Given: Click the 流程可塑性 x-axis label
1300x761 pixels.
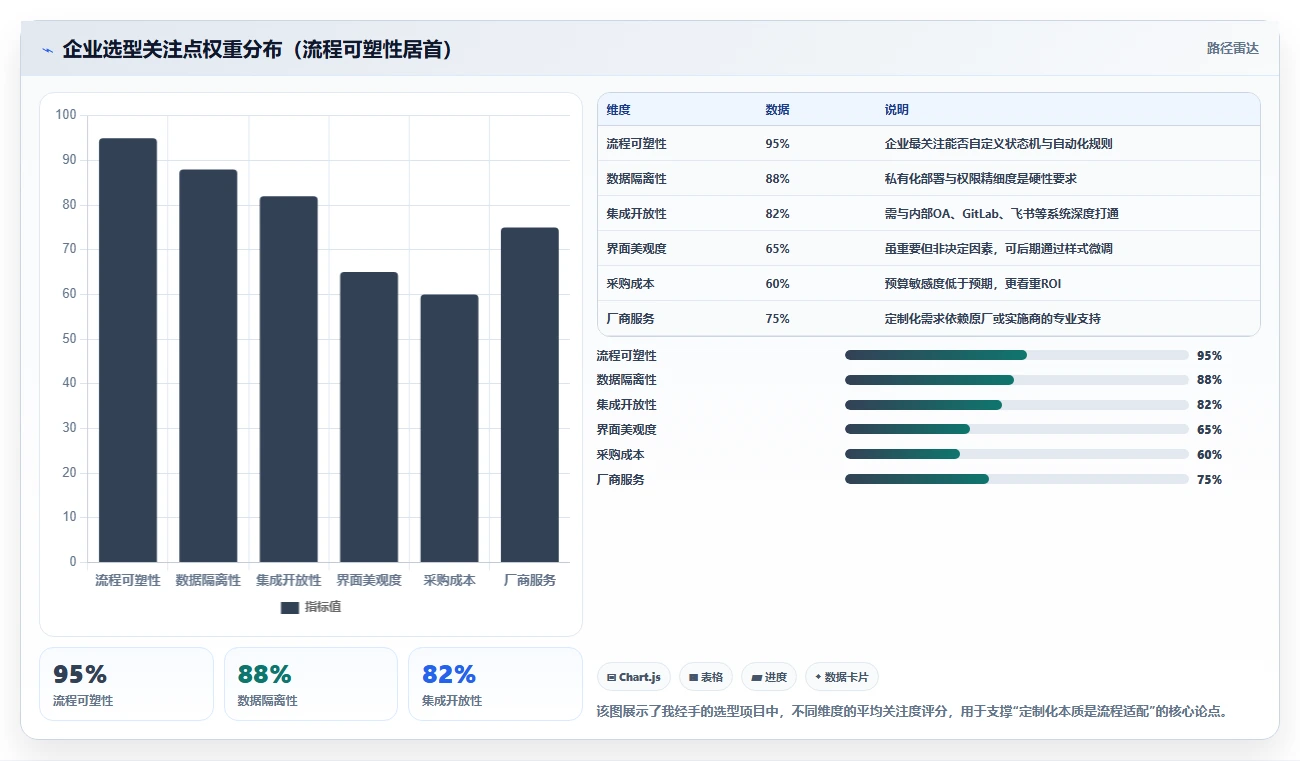Looking at the screenshot, I should pos(128,580).
